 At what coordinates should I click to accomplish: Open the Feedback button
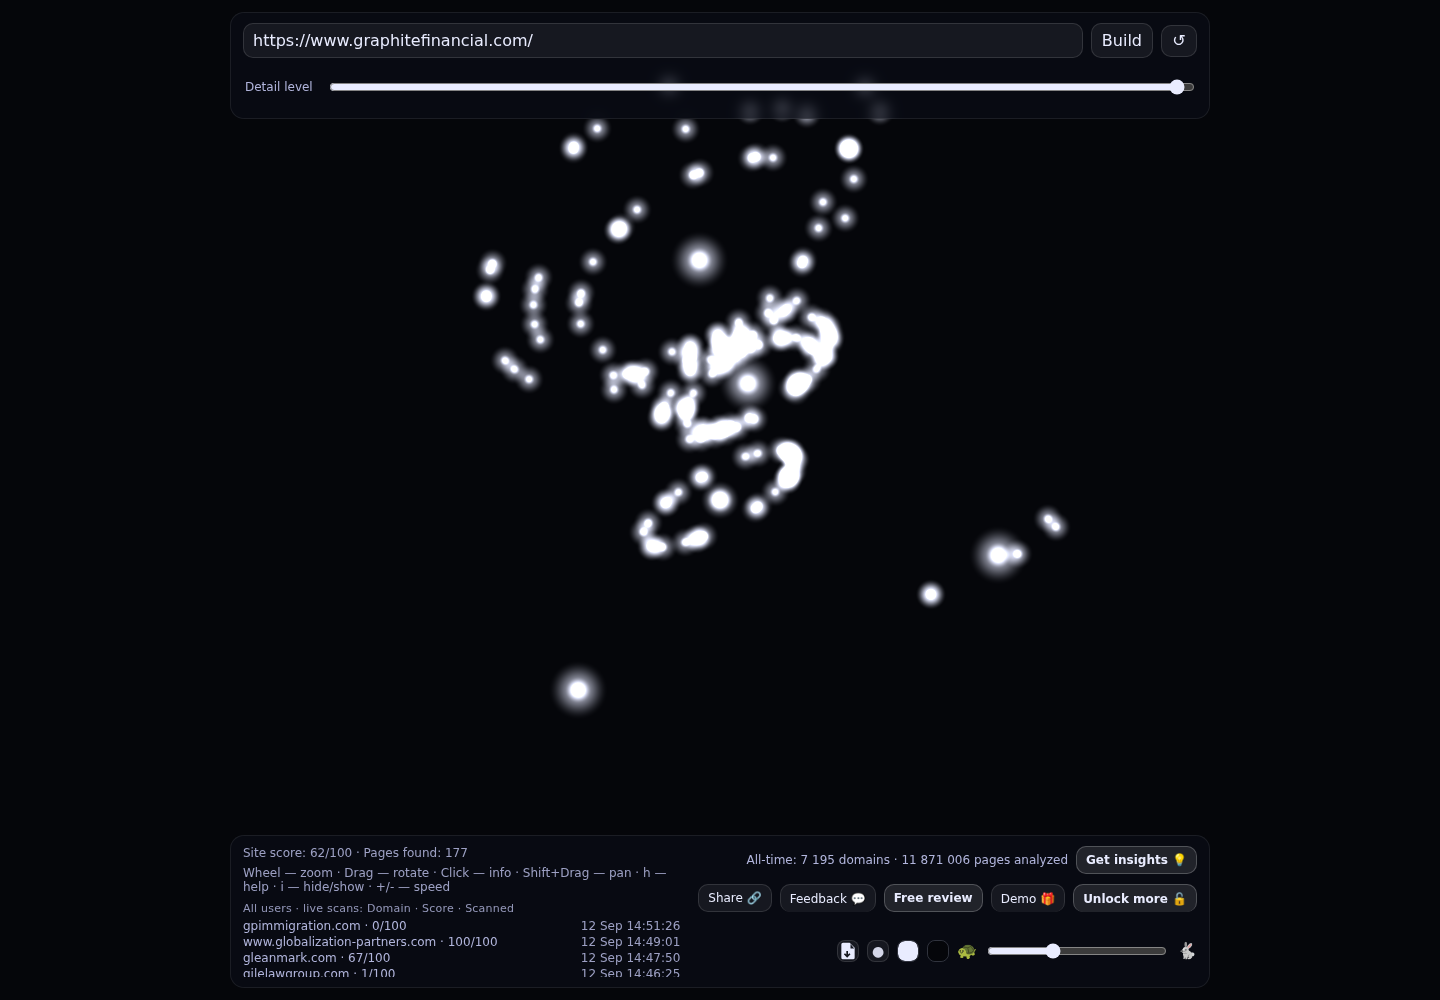[x=828, y=898]
